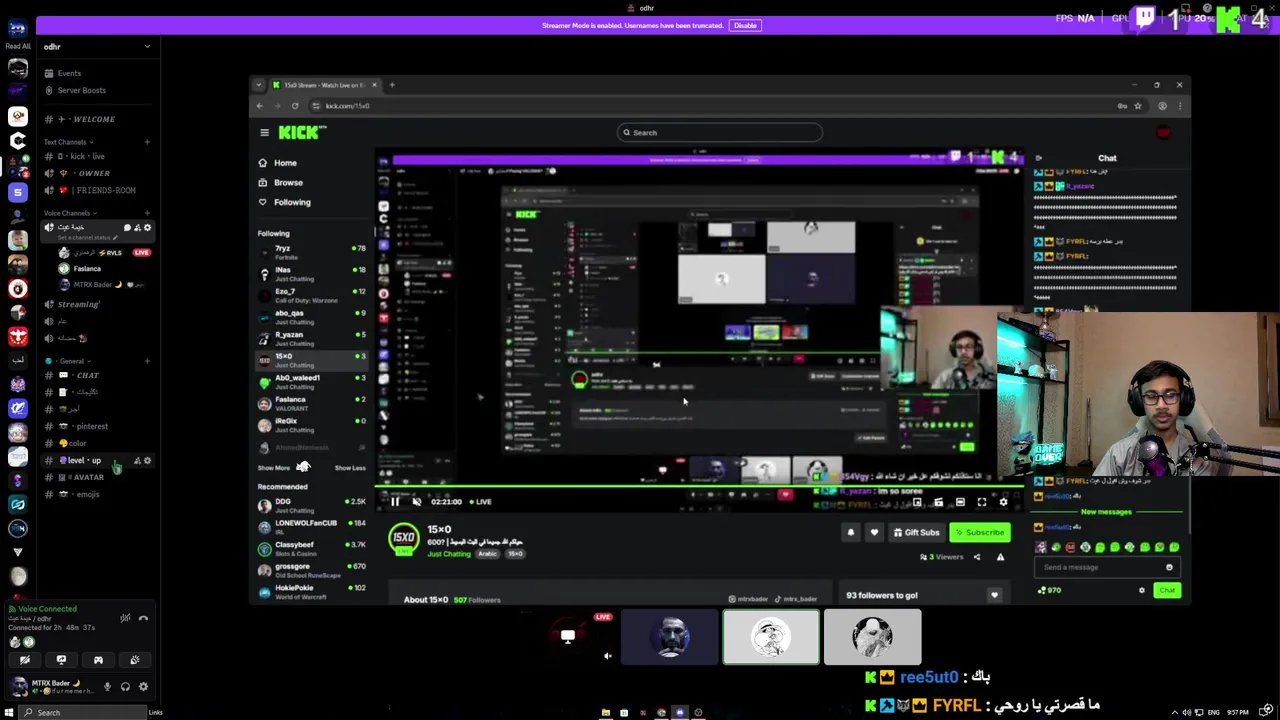Create invite for level · up channel
This screenshot has width=1280, height=720.
pyautogui.click(x=137, y=461)
